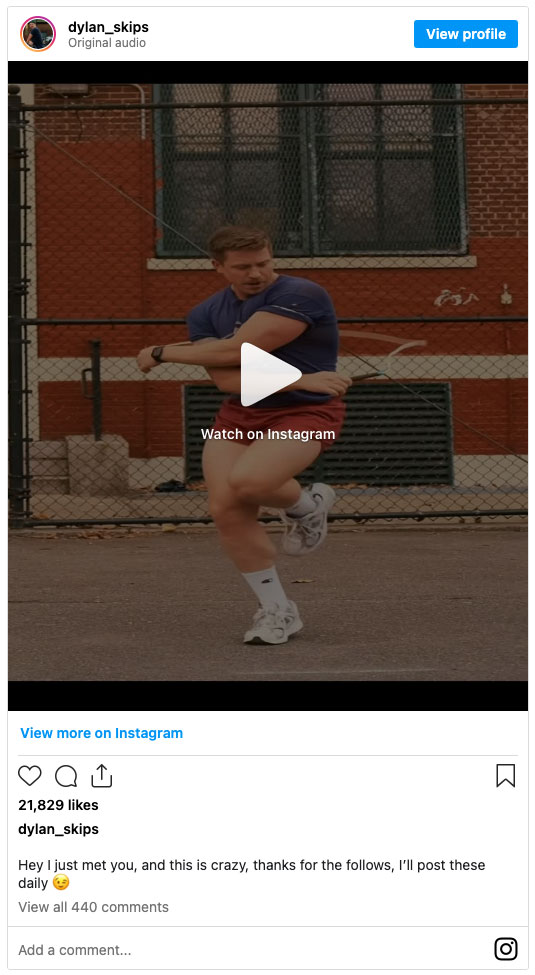535x975 pixels.
Task: Open Original audio link
Action: [x=107, y=43]
